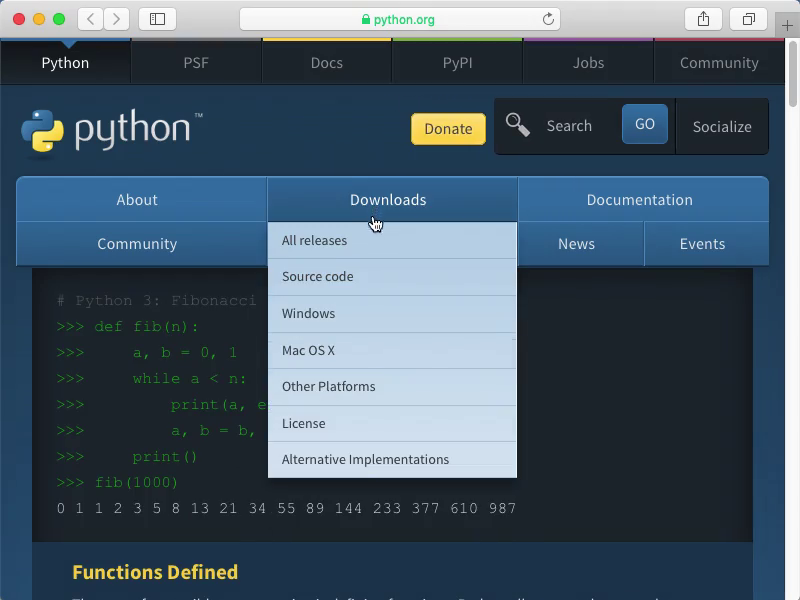Image resolution: width=800 pixels, height=600 pixels.
Task: Expand the Documentation navigation menu
Action: pos(639,200)
